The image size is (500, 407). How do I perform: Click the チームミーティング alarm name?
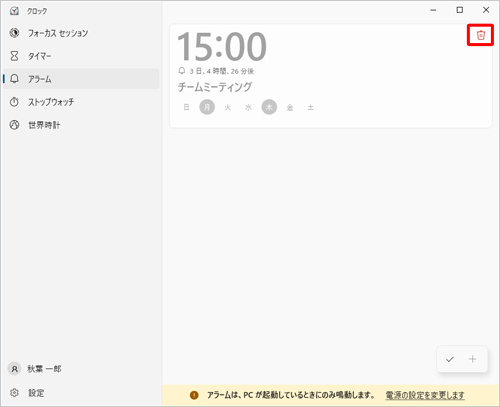pos(215,87)
